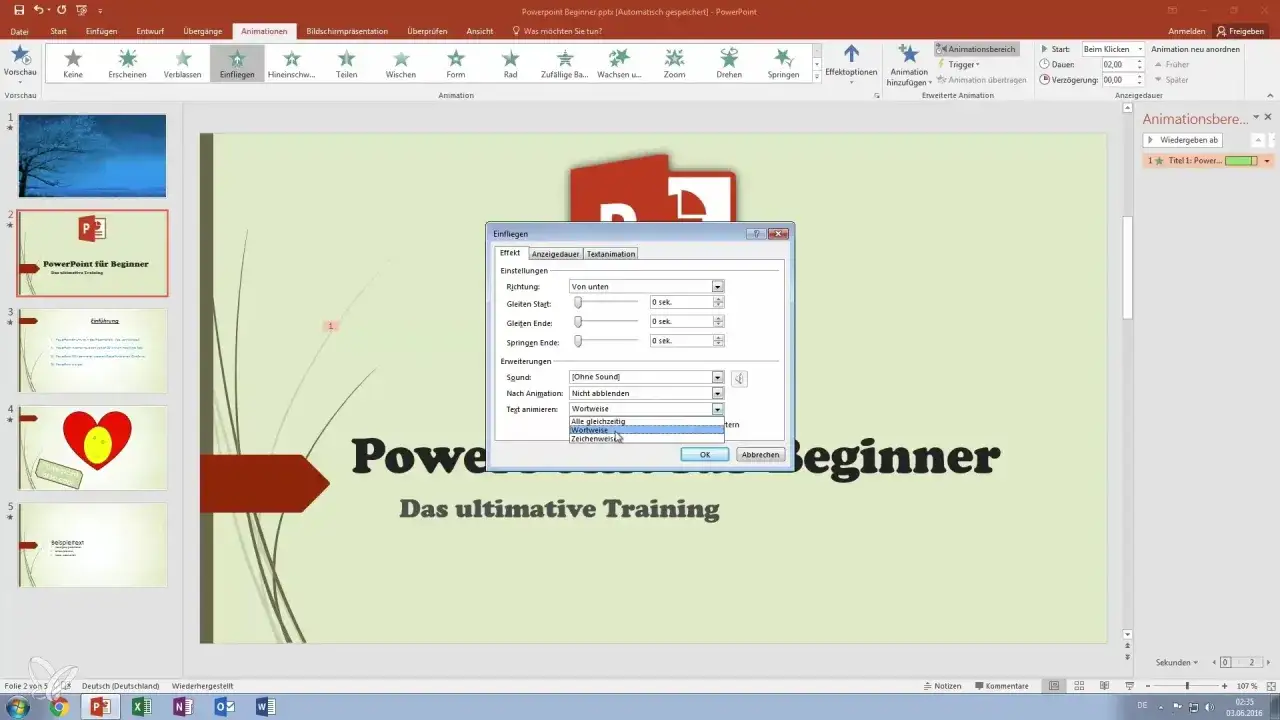Open Excel from the taskbar
This screenshot has height=720, width=1280.
tap(141, 707)
